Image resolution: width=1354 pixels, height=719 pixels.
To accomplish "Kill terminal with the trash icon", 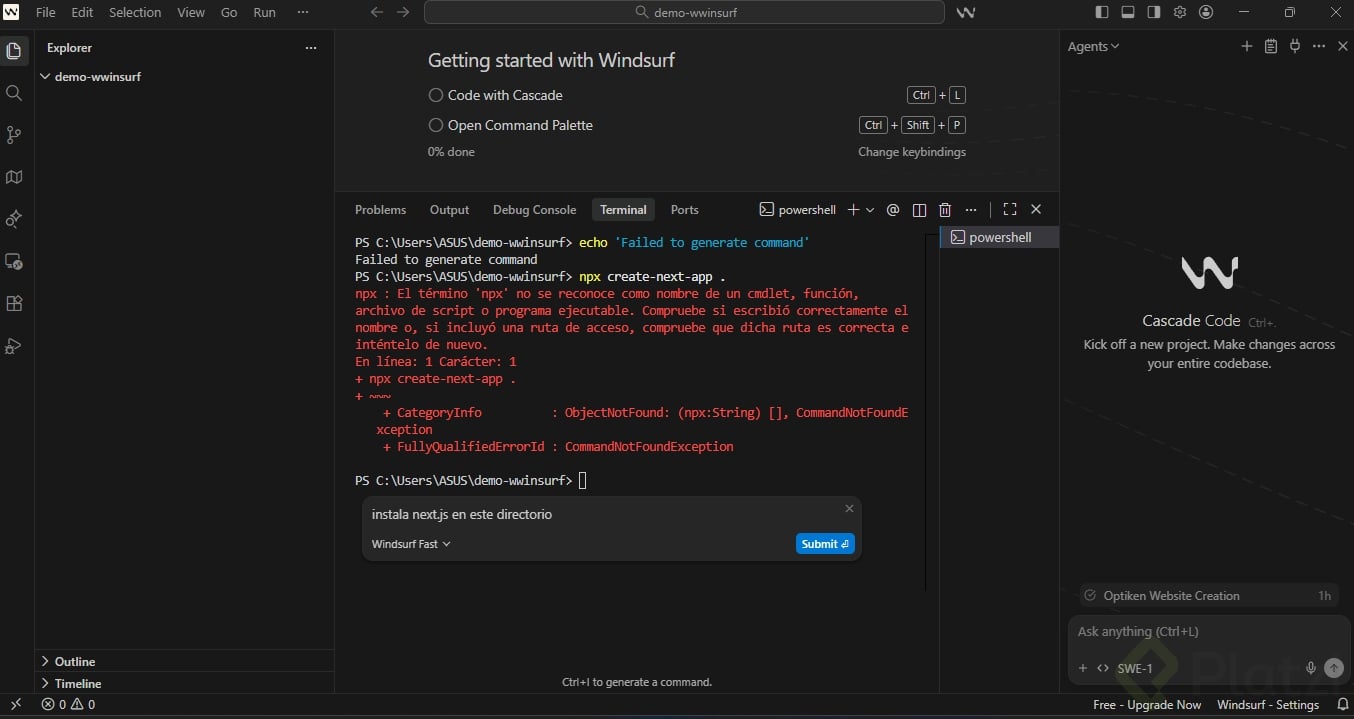I will coord(945,210).
